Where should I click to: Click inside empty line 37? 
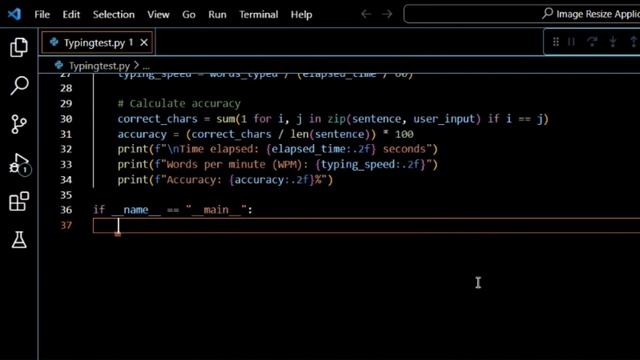366,226
